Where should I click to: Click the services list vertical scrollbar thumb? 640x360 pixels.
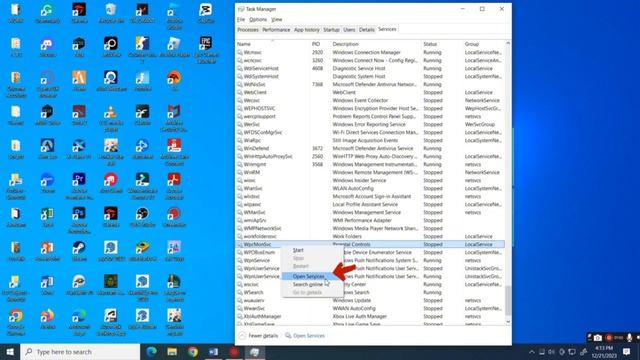pos(508,300)
